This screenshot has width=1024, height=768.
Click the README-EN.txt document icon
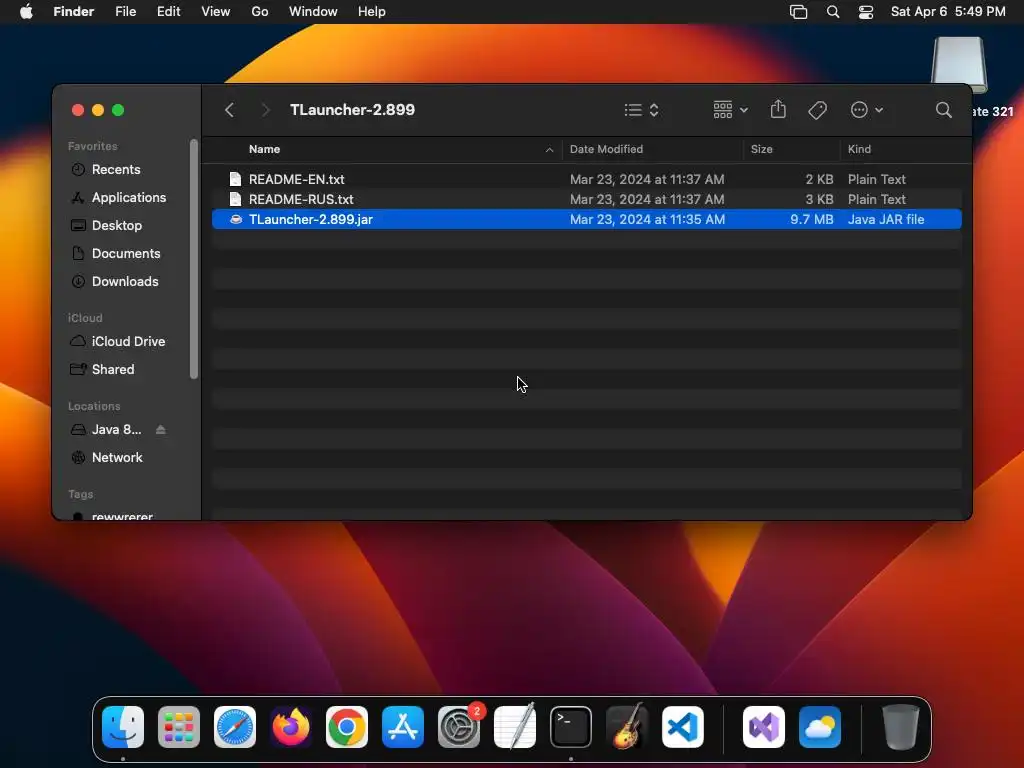tap(235, 179)
